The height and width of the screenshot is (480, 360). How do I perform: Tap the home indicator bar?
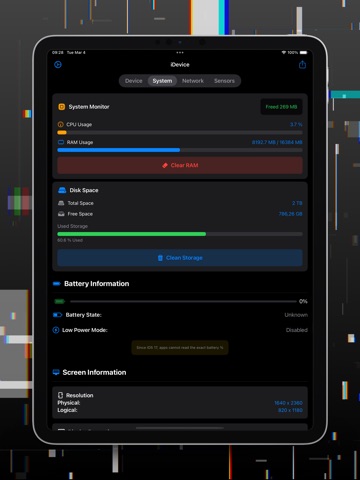[x=180, y=428]
